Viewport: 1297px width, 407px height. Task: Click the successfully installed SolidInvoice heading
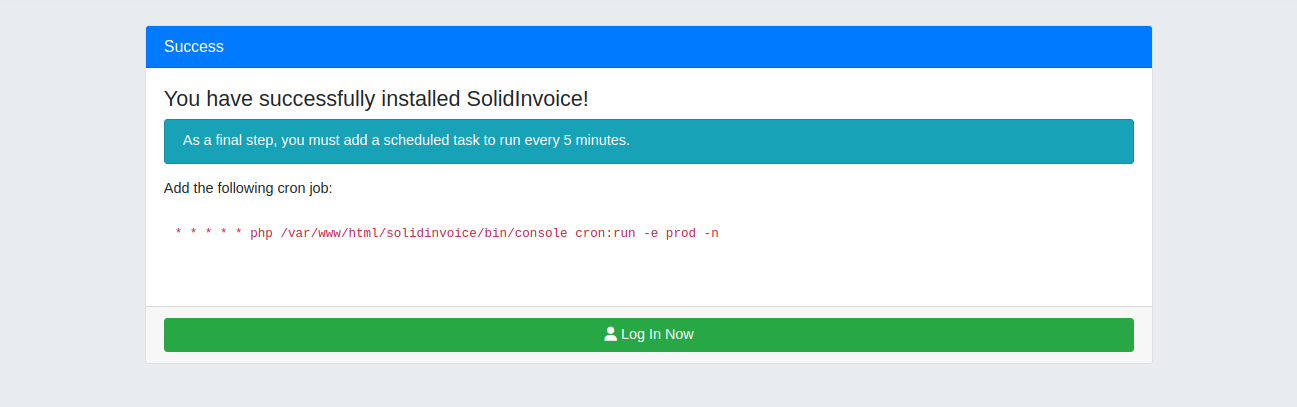tap(376, 99)
